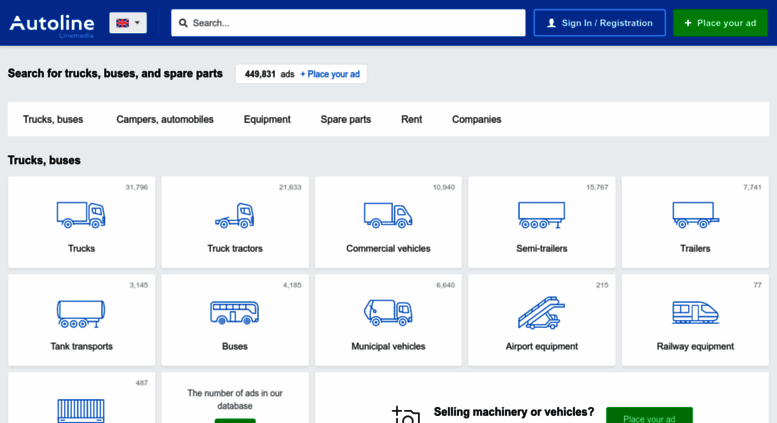Select the Trailers icon tile
777x423 pixels.
(x=695, y=214)
